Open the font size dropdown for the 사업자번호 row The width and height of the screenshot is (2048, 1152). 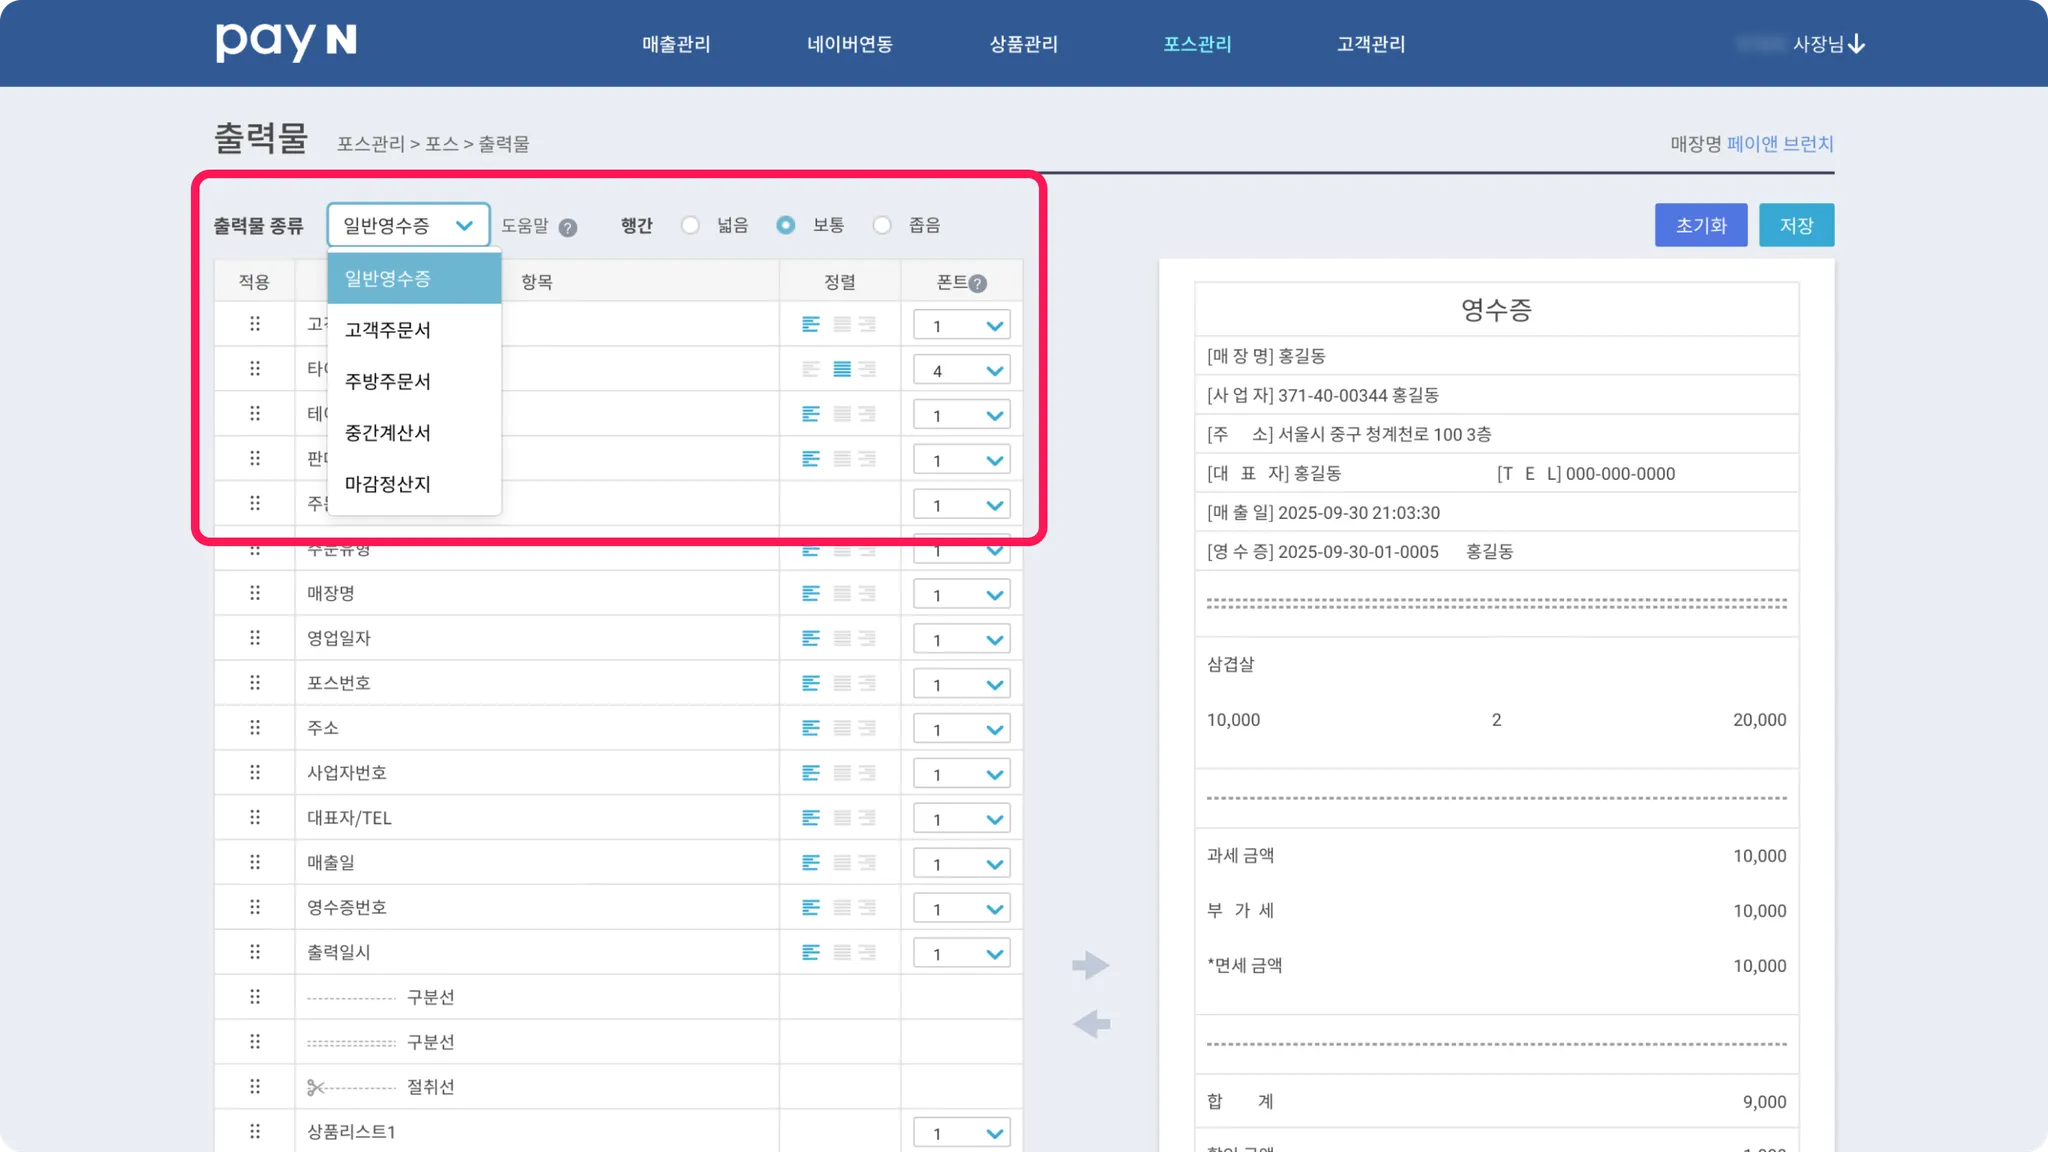coord(961,774)
